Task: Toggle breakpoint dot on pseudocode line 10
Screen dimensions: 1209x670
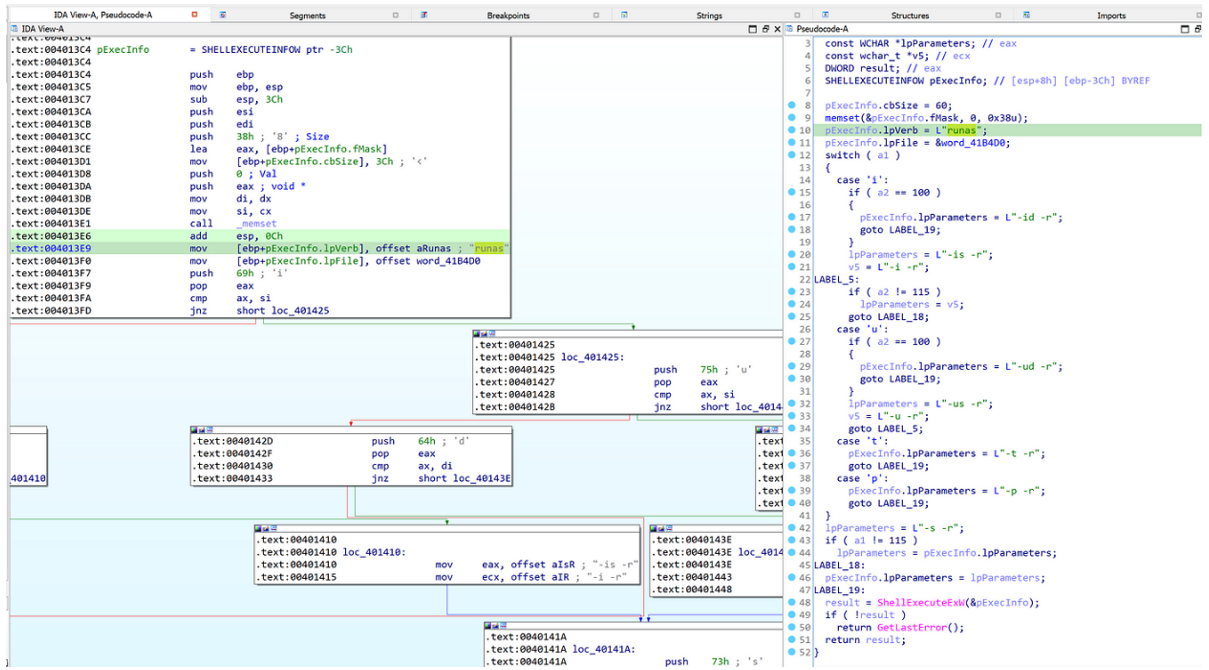Action: pyautogui.click(x=792, y=130)
